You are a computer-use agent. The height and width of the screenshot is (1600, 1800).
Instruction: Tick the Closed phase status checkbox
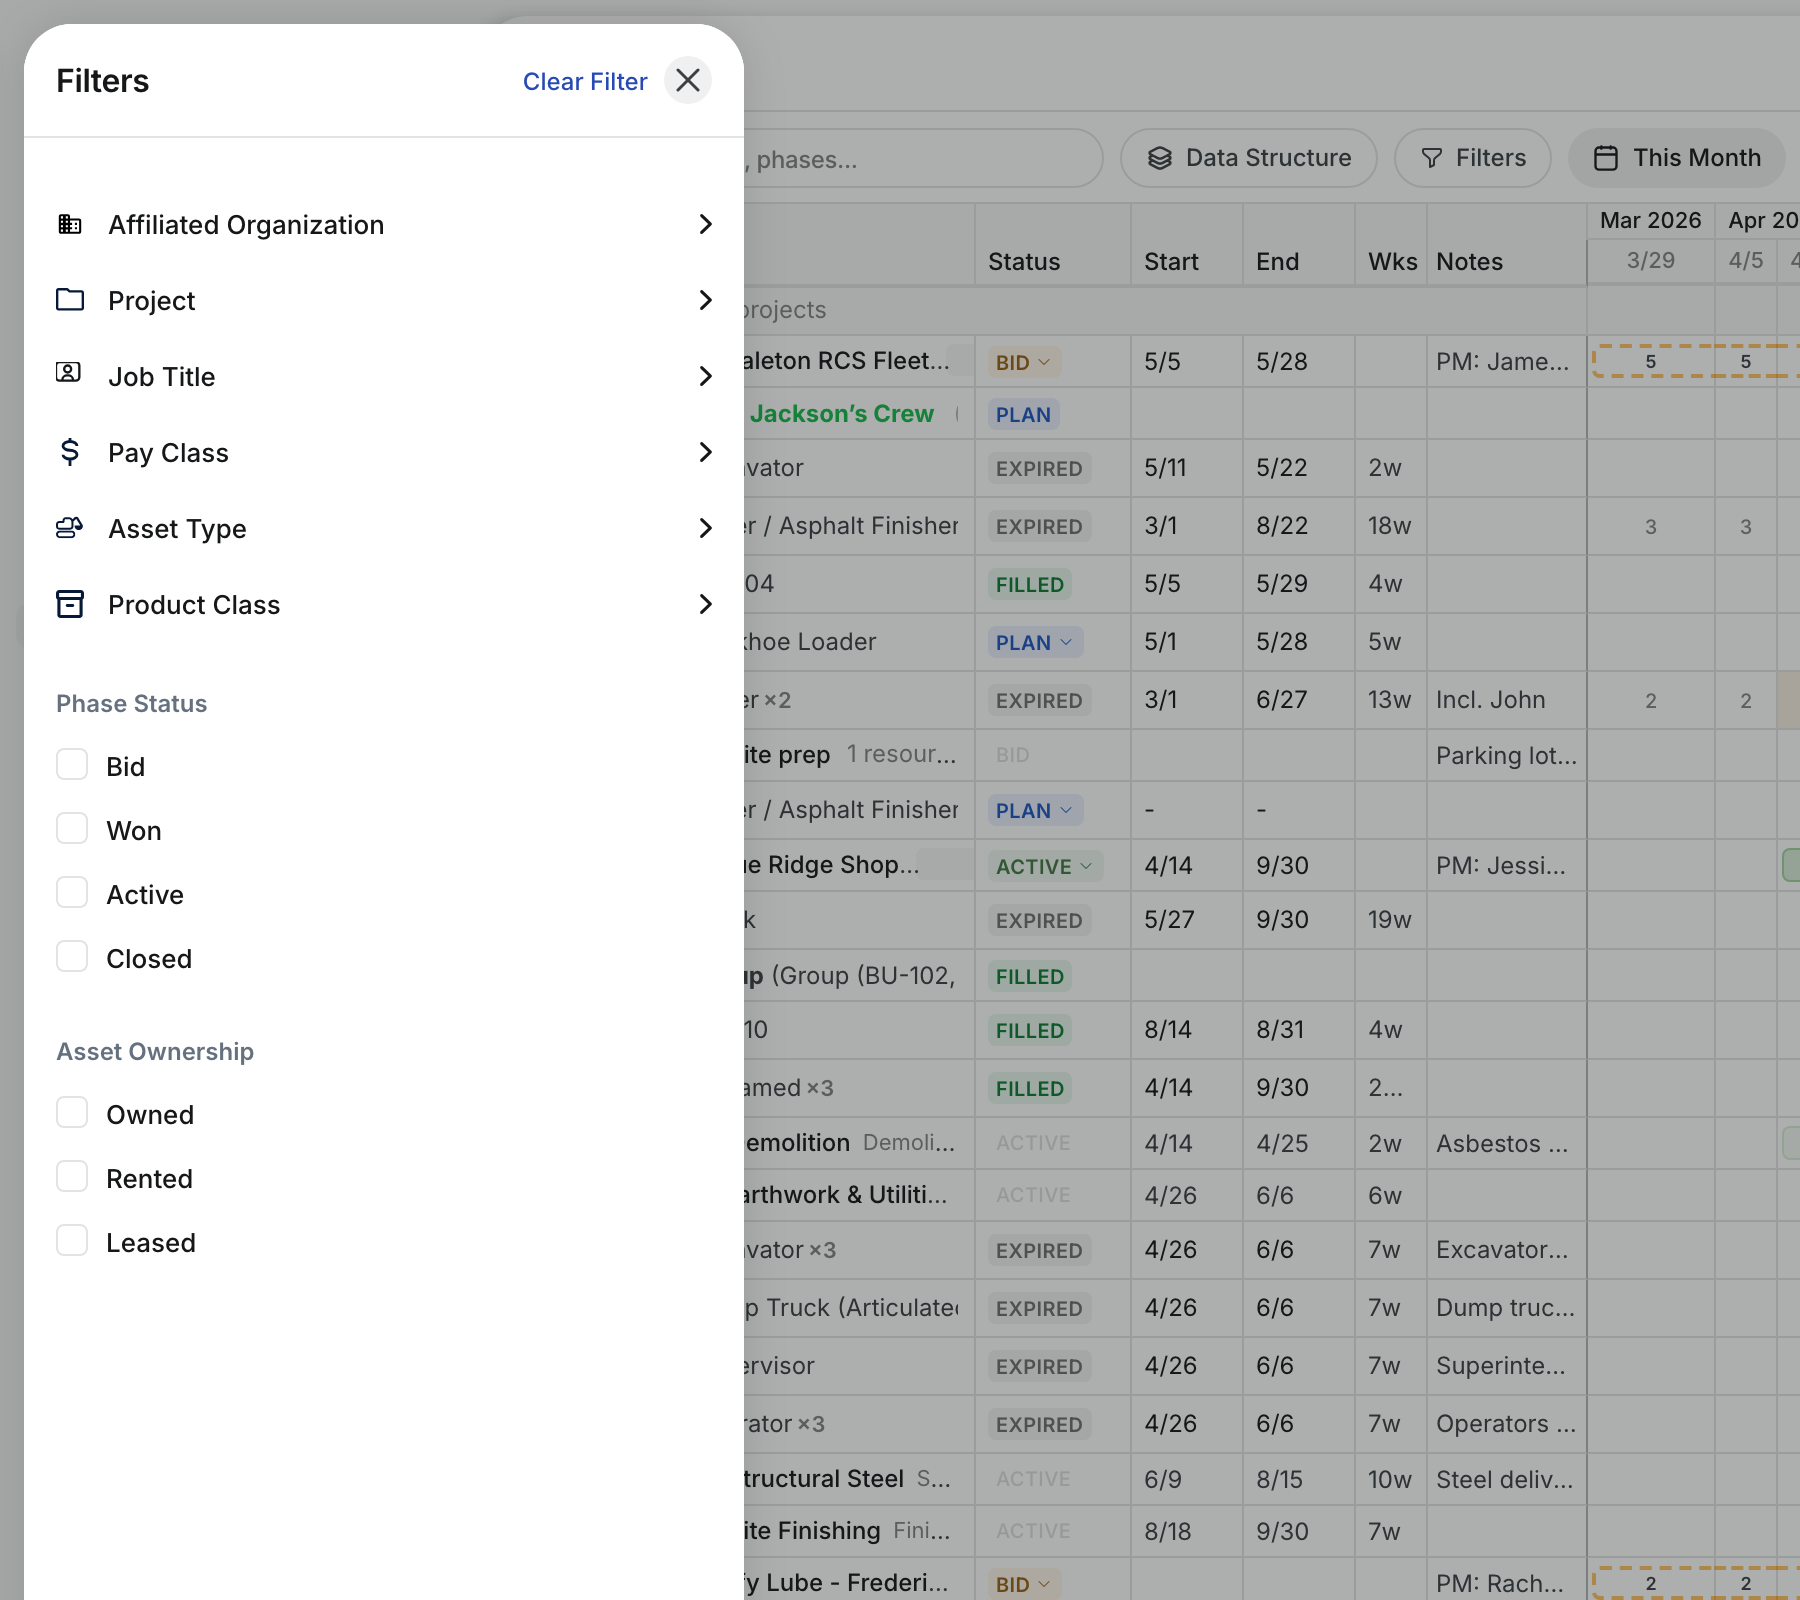[x=72, y=957]
